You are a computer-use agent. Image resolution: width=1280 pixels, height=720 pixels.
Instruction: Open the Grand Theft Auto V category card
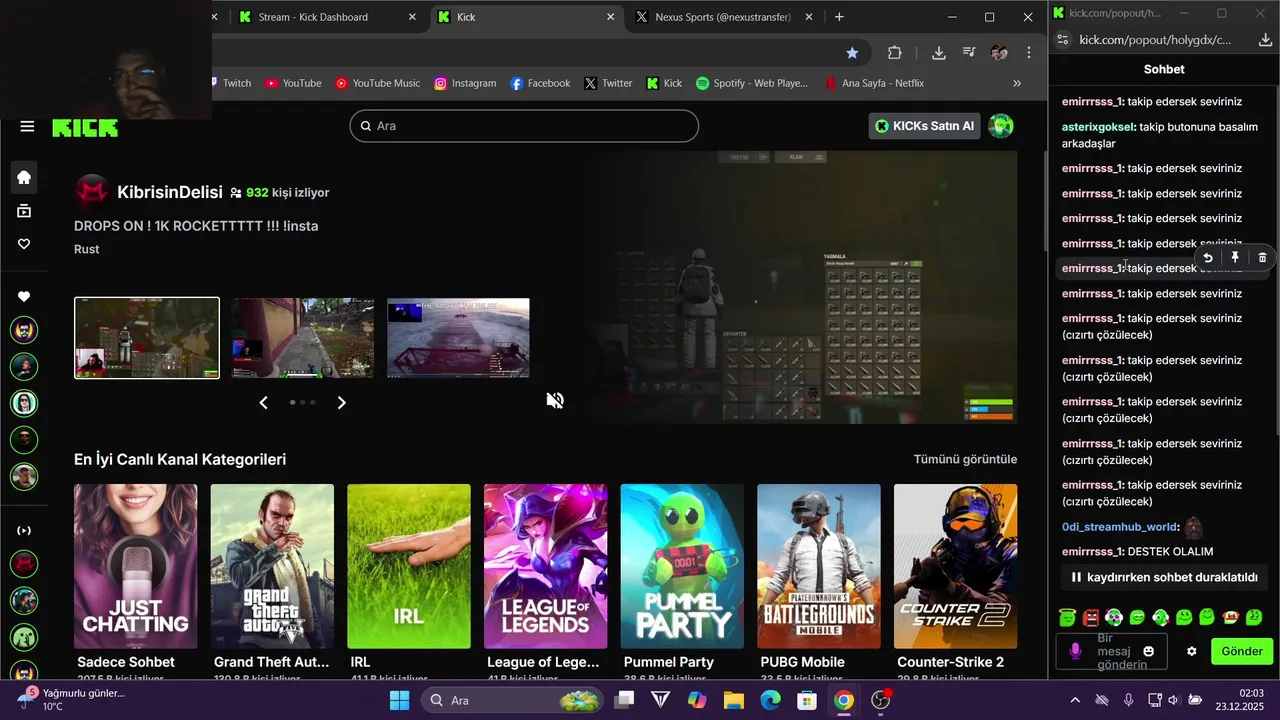[272, 566]
